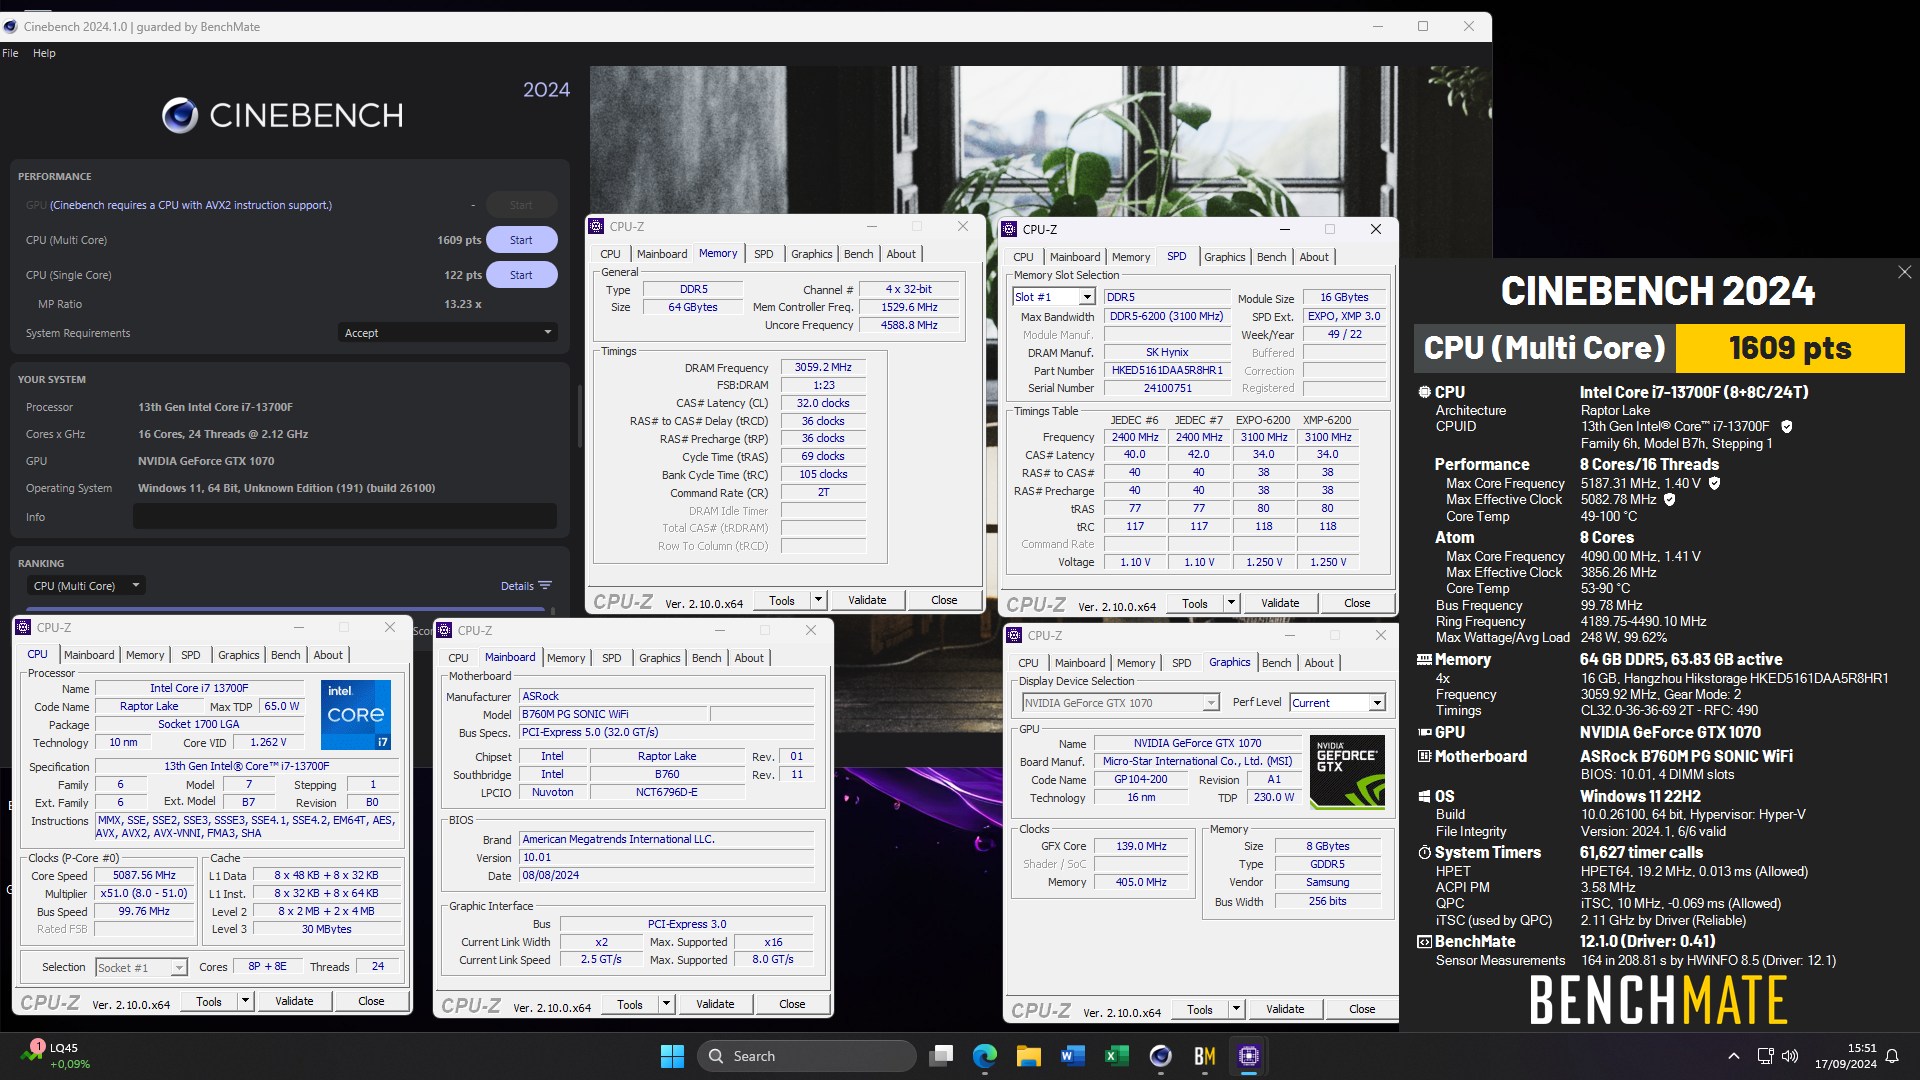
Task: Click the taskbar Search box
Action: (807, 1056)
